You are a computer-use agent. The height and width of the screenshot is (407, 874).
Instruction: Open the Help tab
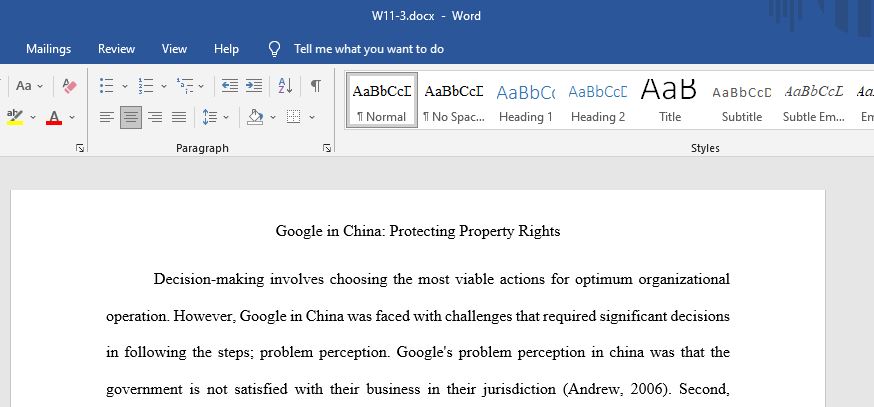226,49
